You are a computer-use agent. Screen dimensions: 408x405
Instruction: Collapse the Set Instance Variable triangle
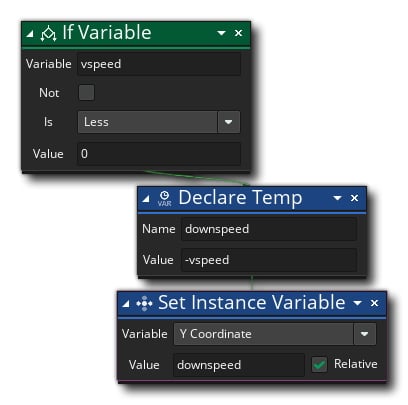coord(126,304)
